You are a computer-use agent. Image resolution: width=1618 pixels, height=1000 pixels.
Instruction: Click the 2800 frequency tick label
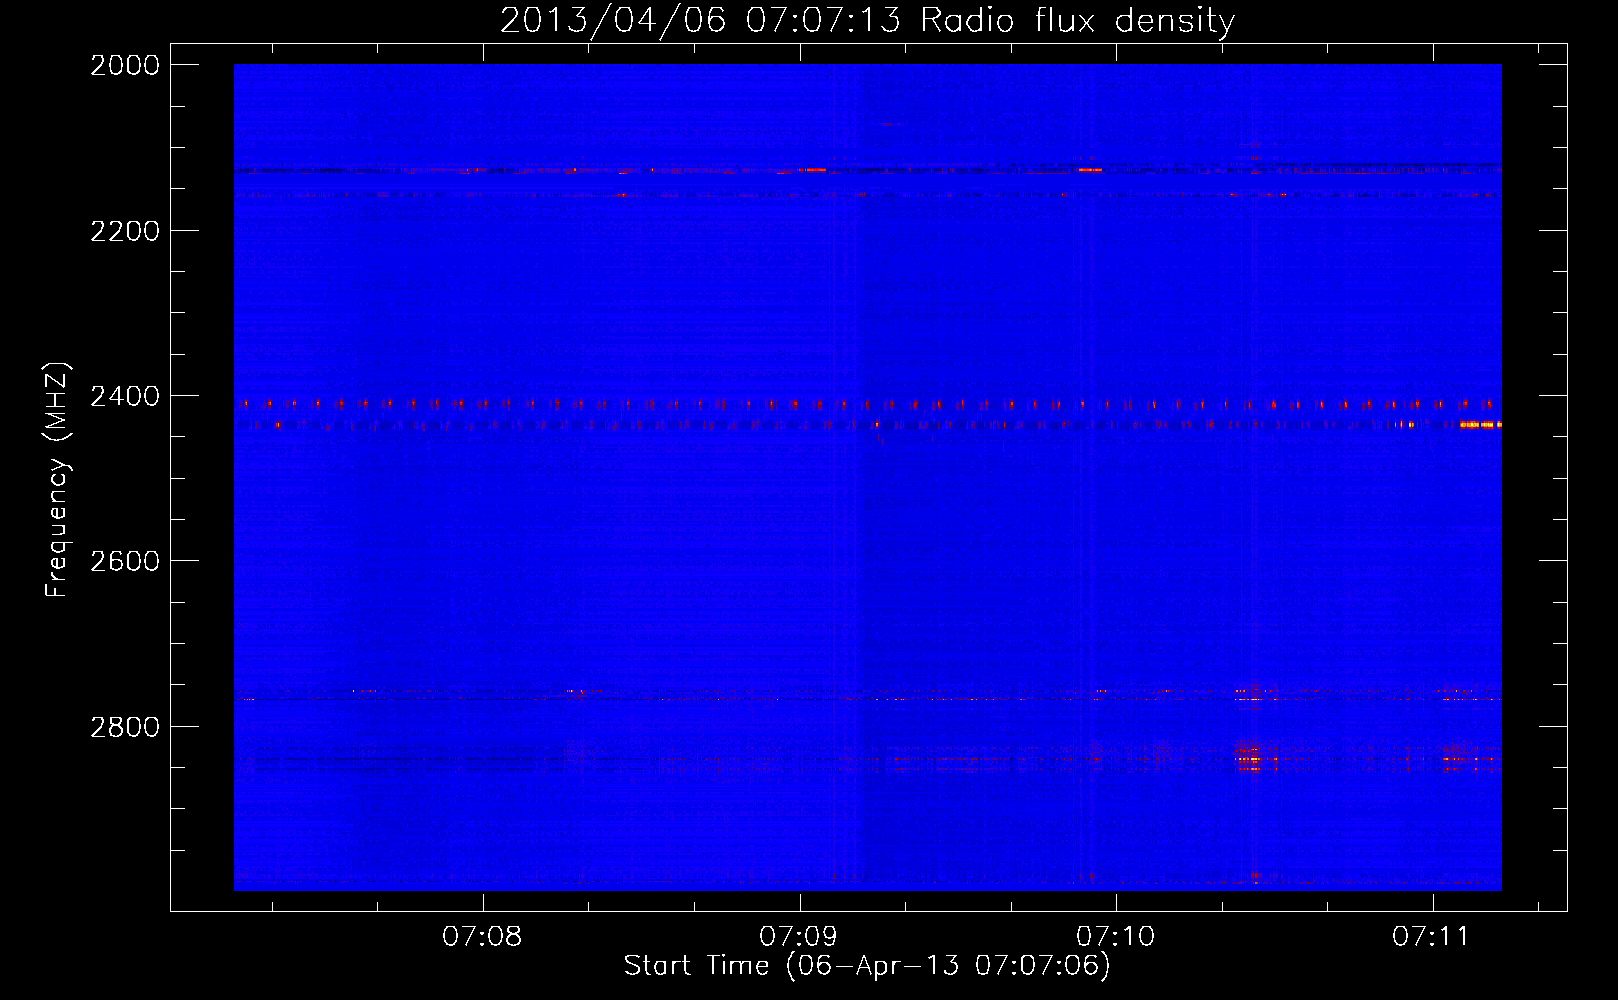point(125,726)
